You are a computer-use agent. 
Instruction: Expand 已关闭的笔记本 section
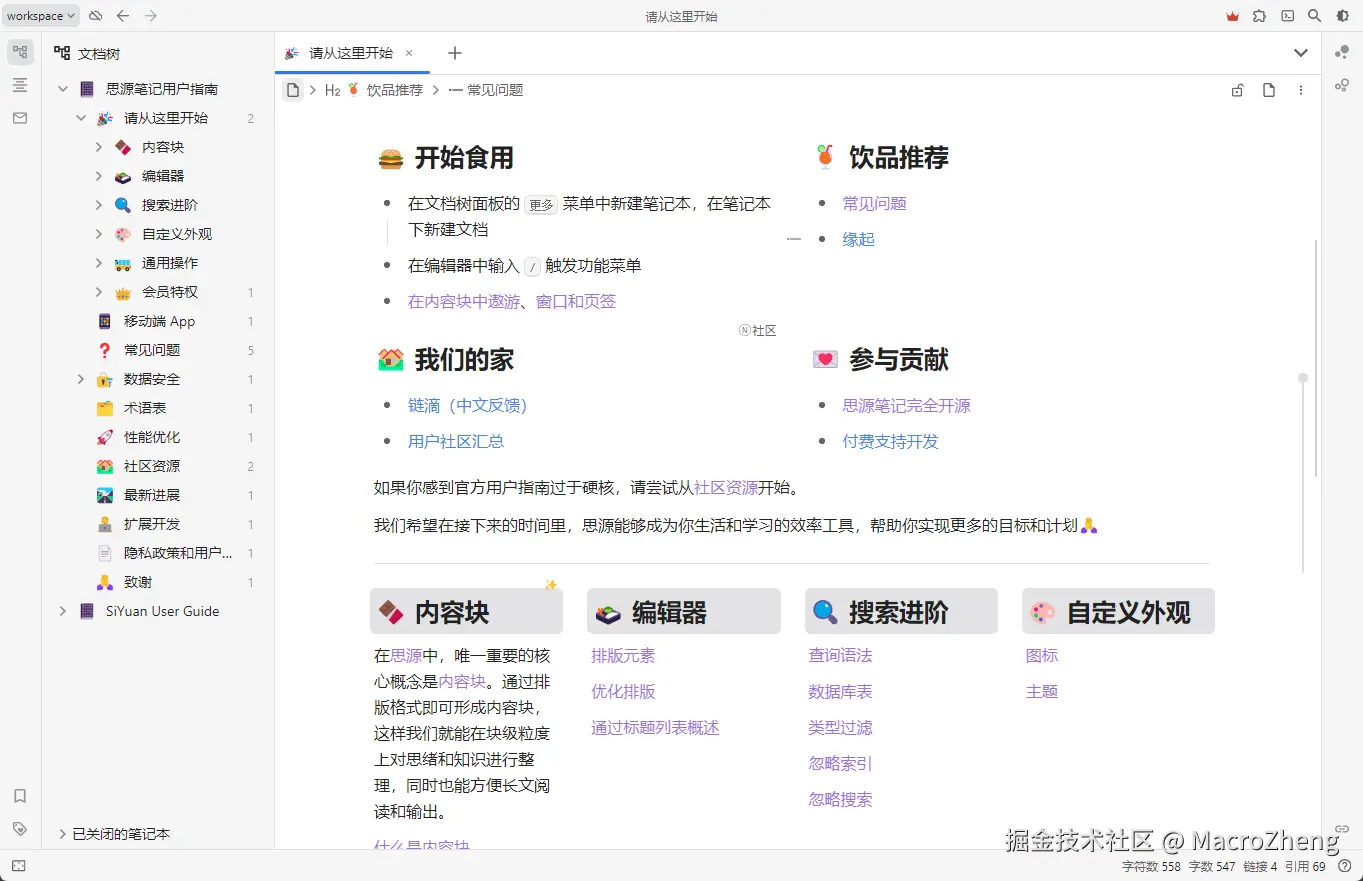tap(63, 834)
